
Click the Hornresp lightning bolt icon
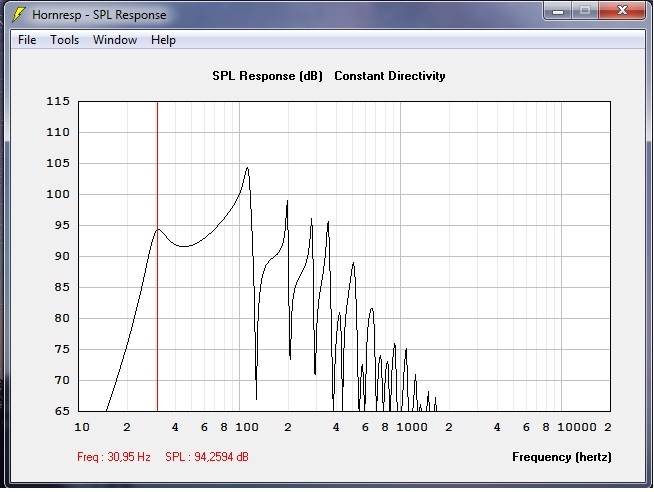19,15
